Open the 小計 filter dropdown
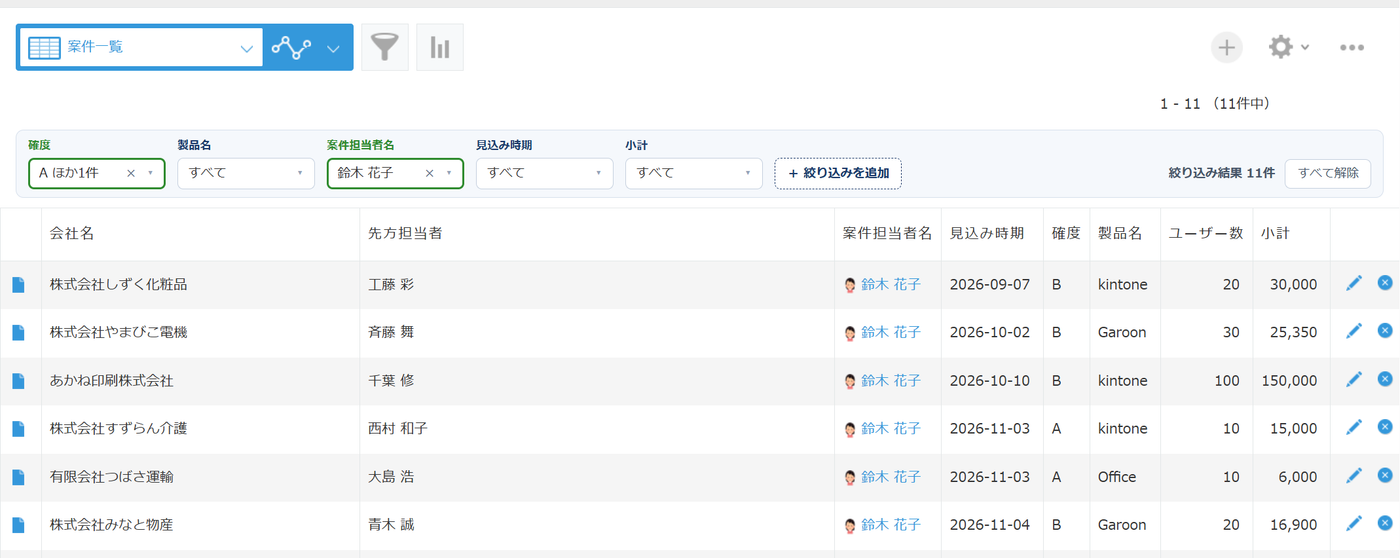 click(x=693, y=173)
